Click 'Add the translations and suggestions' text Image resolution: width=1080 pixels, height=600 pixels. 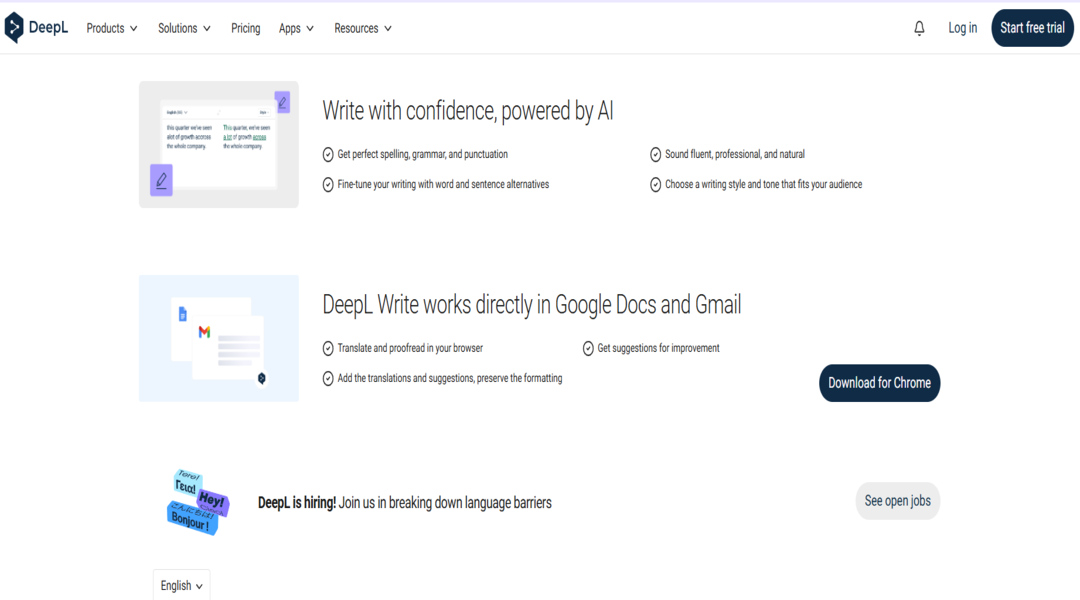pos(450,378)
